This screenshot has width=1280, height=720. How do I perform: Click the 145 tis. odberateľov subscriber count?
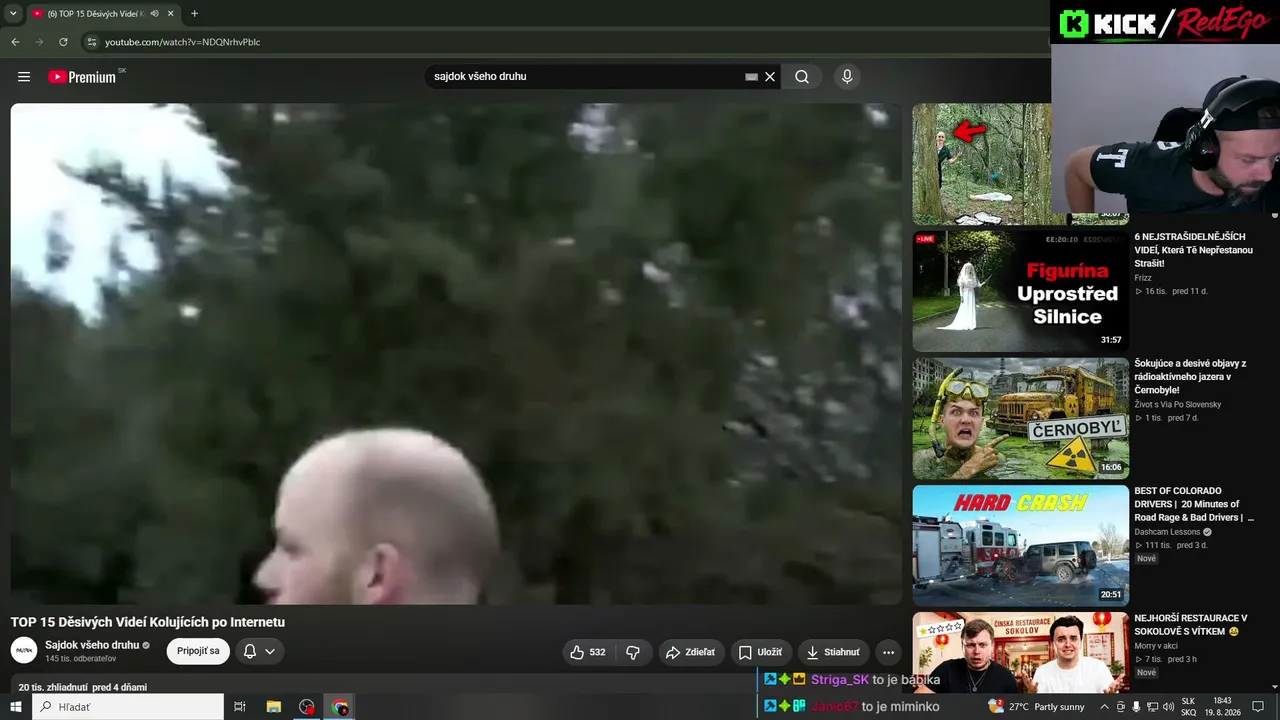(81, 659)
